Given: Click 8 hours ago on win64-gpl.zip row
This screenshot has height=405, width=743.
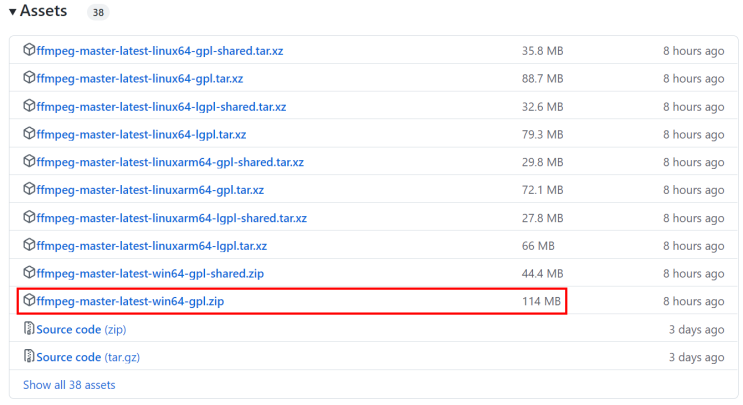Looking at the screenshot, I should [x=694, y=301].
